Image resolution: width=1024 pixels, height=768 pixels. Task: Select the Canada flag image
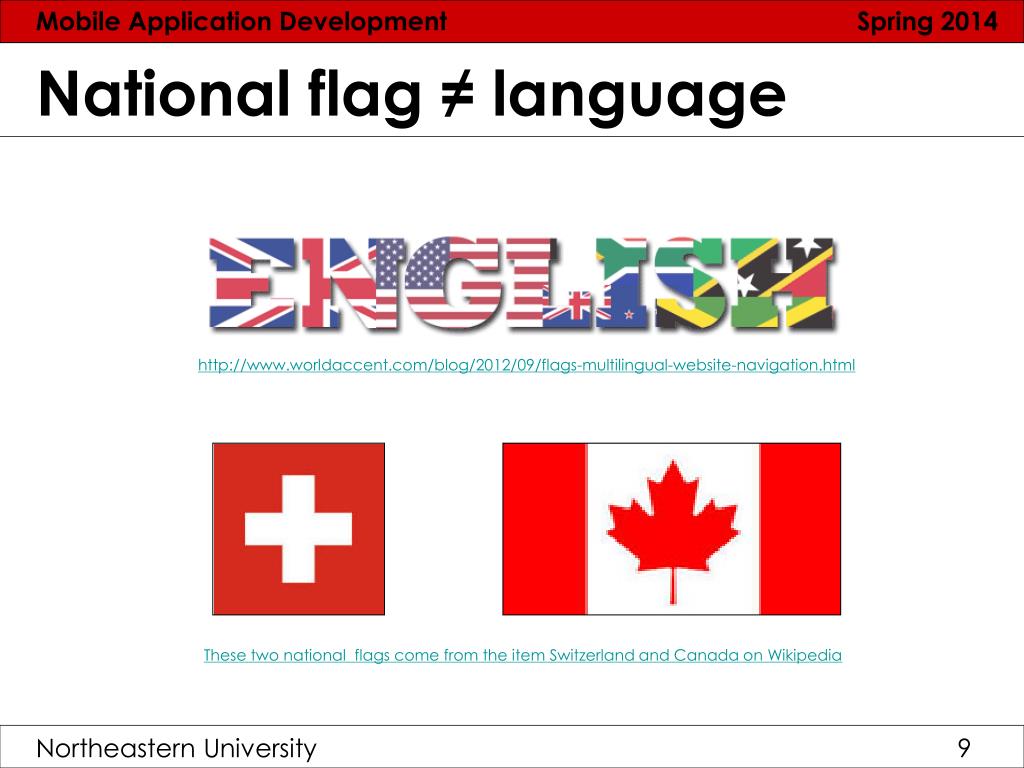671,529
